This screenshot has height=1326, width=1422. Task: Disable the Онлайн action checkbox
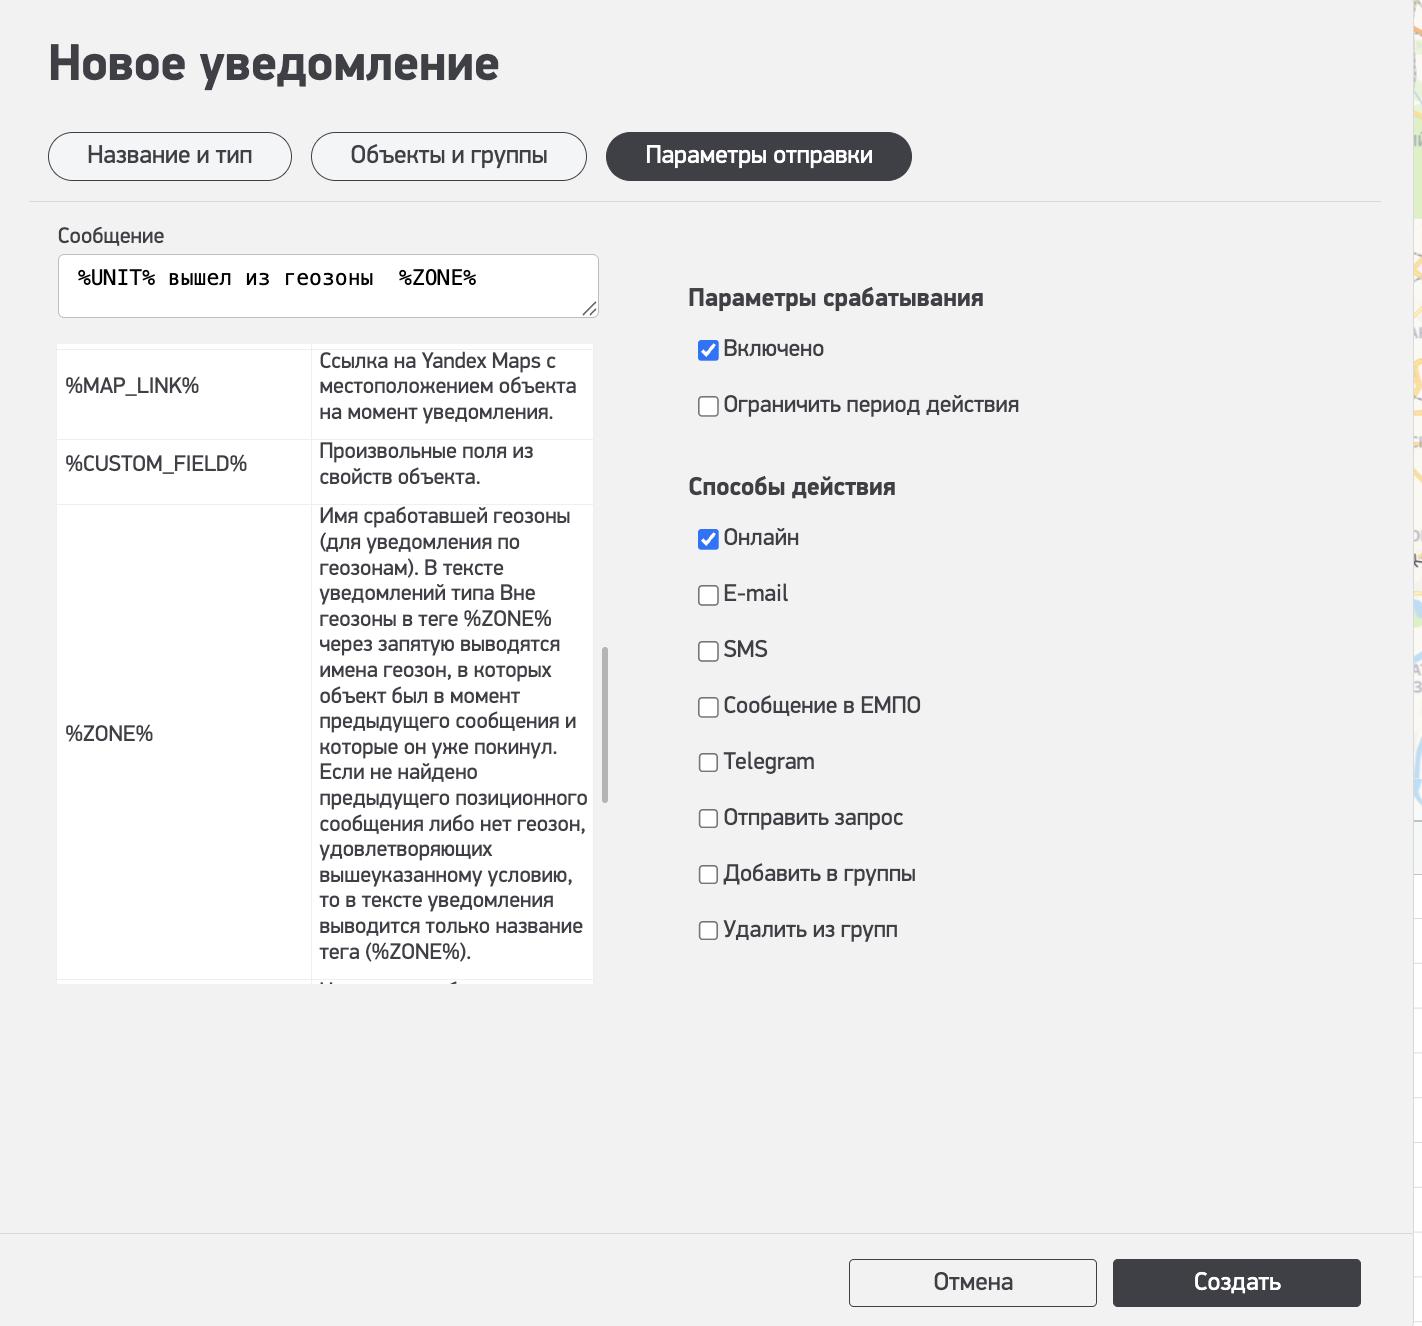tap(708, 539)
